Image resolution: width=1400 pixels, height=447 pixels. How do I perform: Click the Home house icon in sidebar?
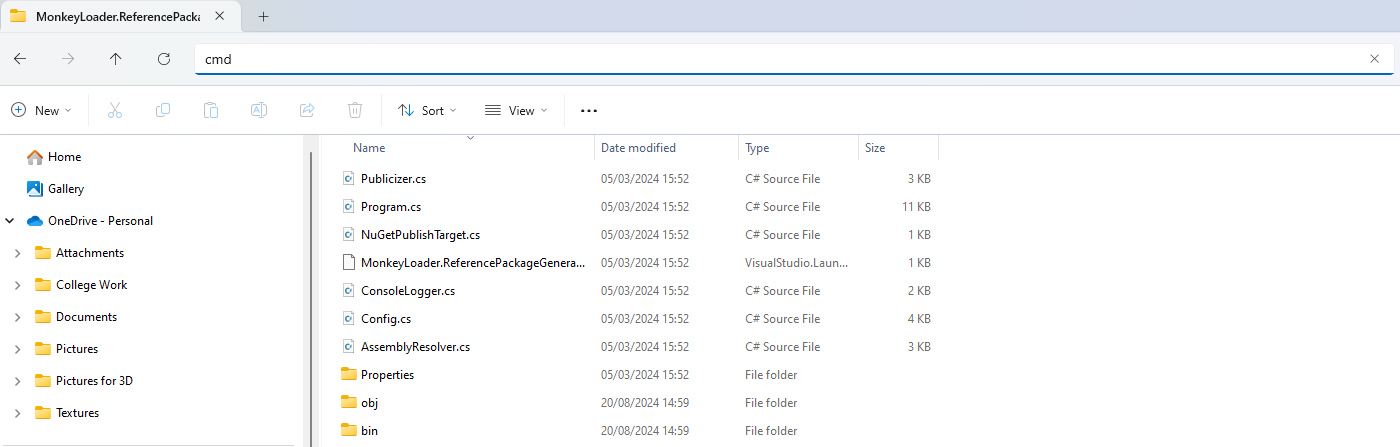pos(35,157)
